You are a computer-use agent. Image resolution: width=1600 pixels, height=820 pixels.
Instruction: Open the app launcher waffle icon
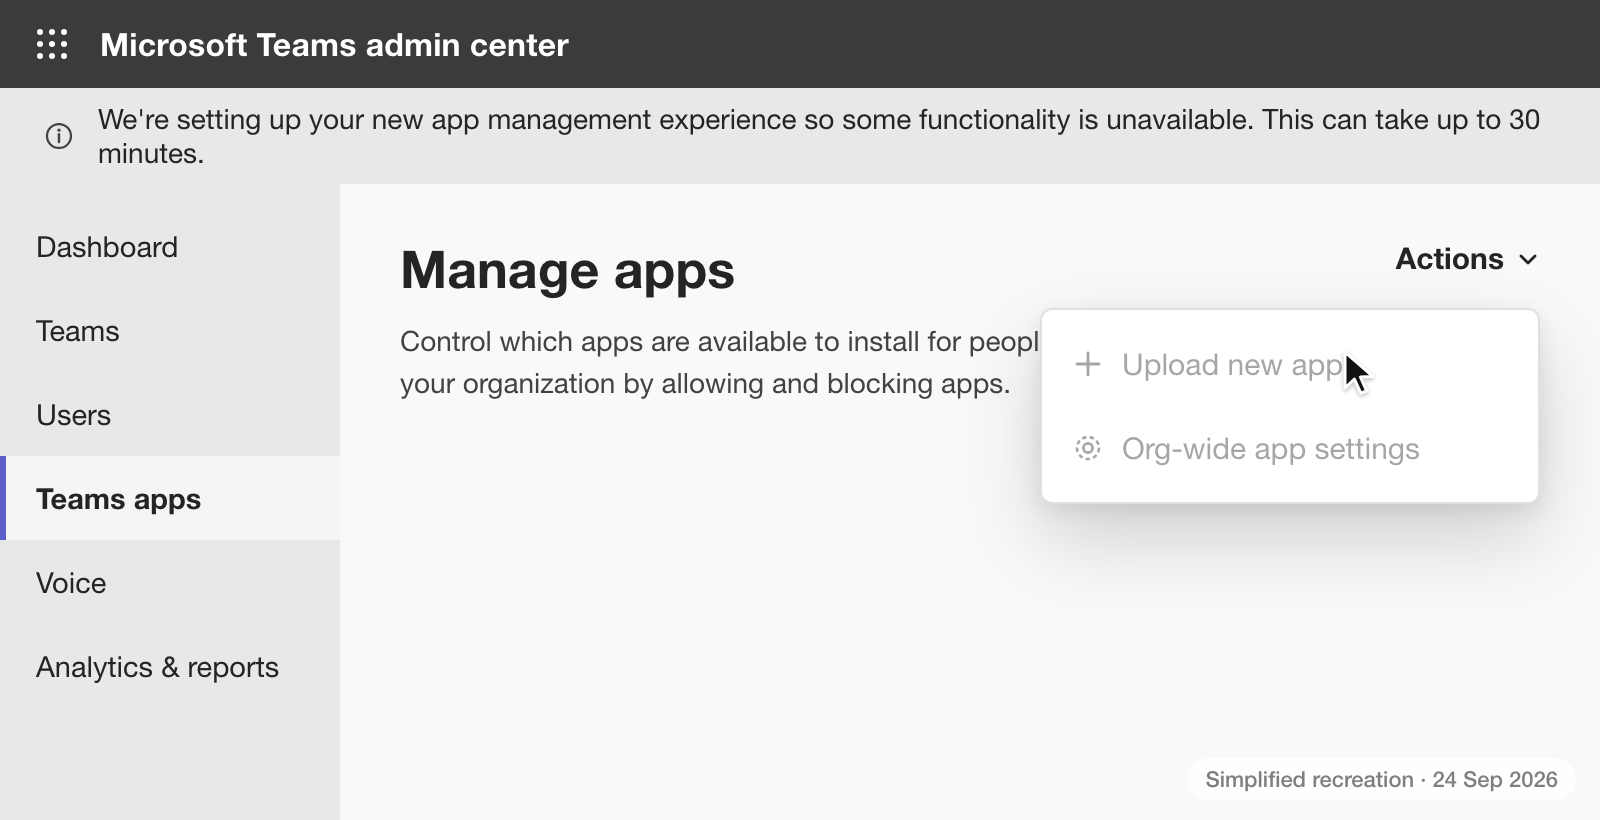click(x=52, y=44)
